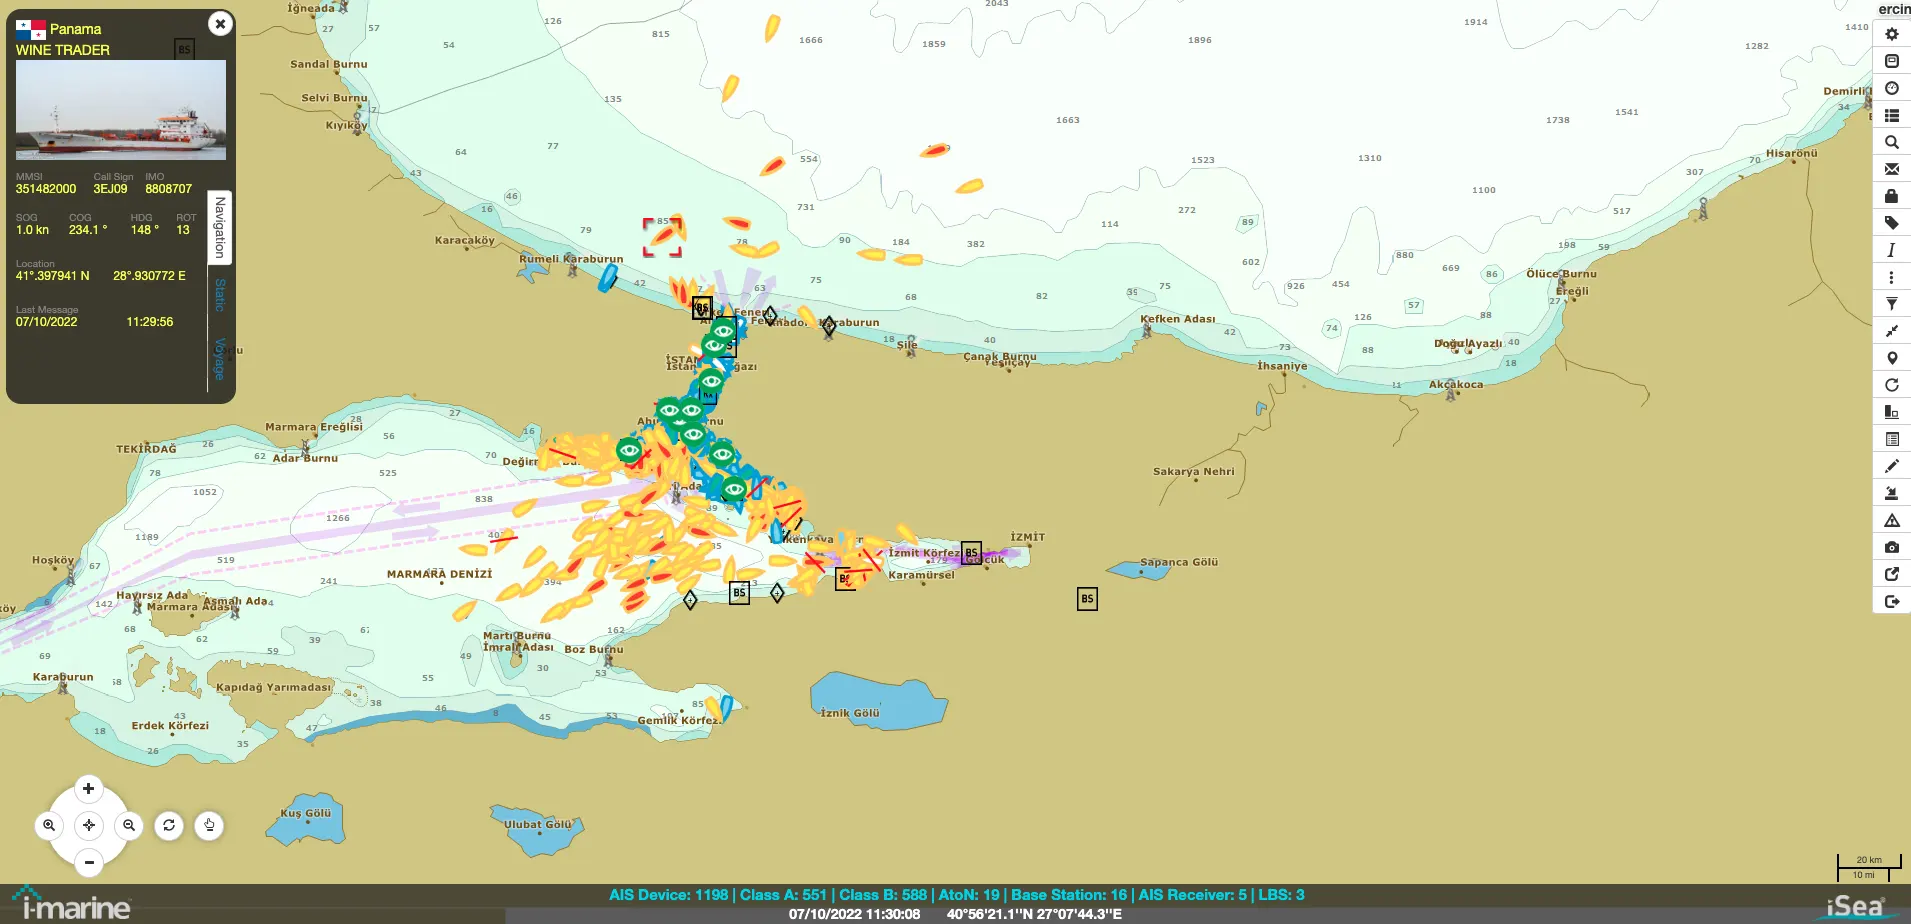1911x924 pixels.
Task: Select the location pin marker tool
Action: 1891,358
